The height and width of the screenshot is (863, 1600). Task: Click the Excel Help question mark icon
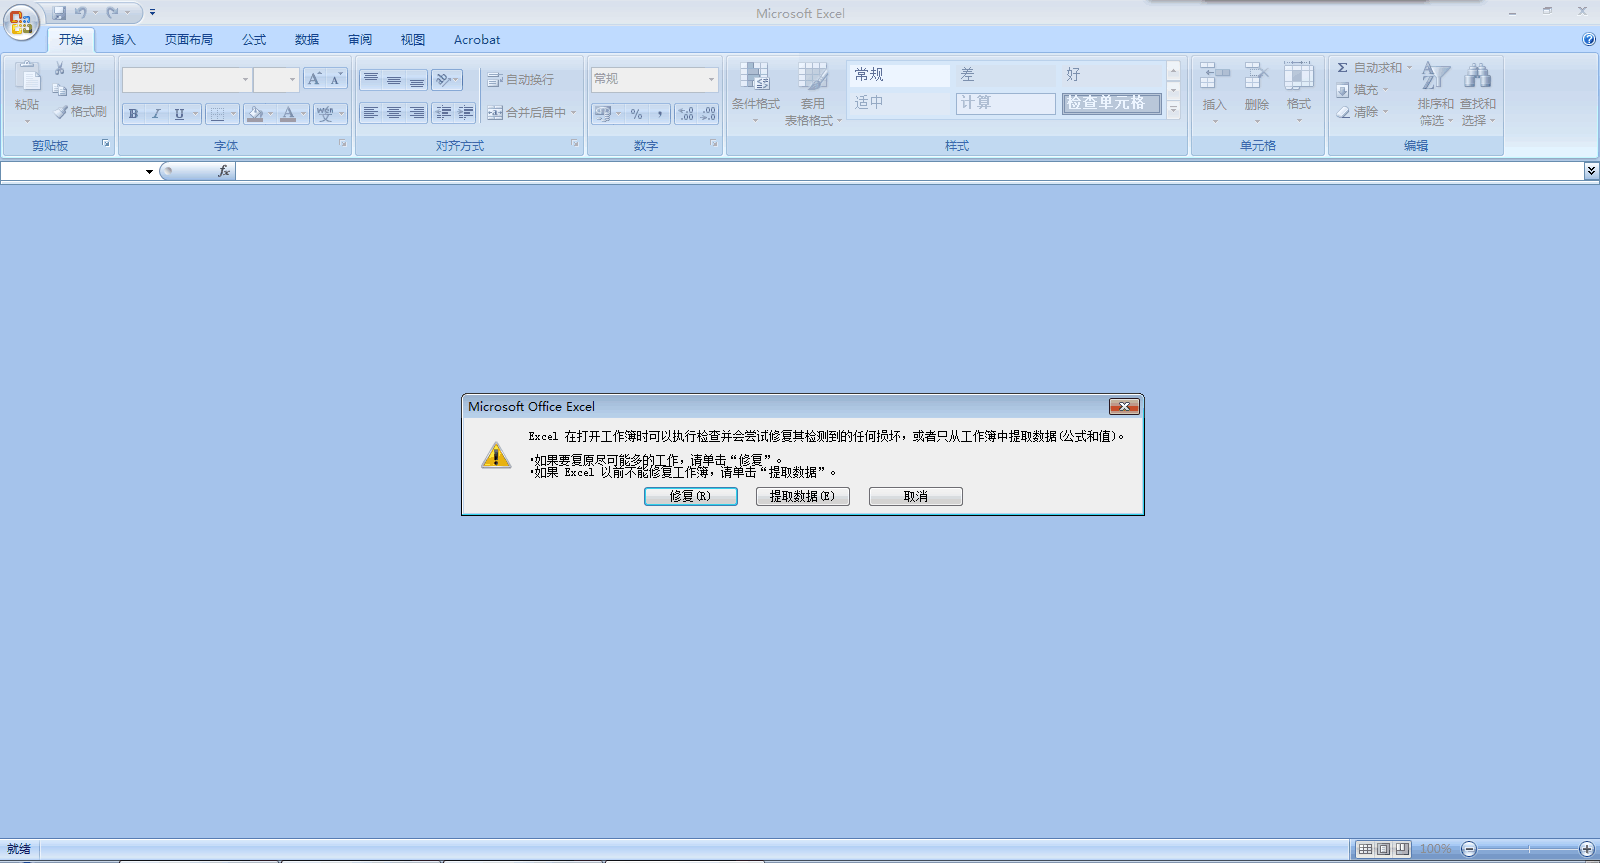pyautogui.click(x=1588, y=40)
